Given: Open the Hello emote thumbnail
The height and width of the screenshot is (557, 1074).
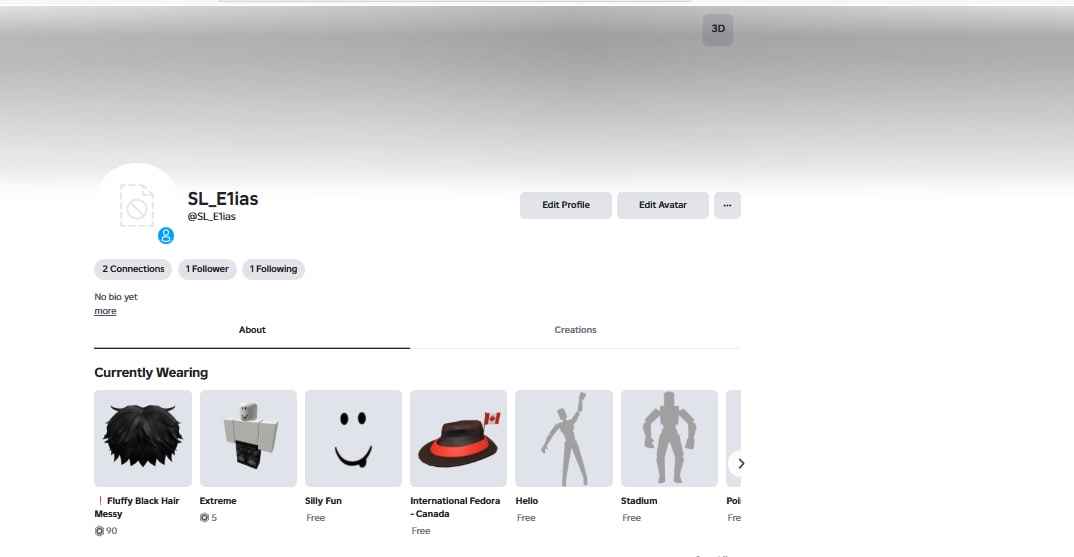Looking at the screenshot, I should tap(564, 438).
